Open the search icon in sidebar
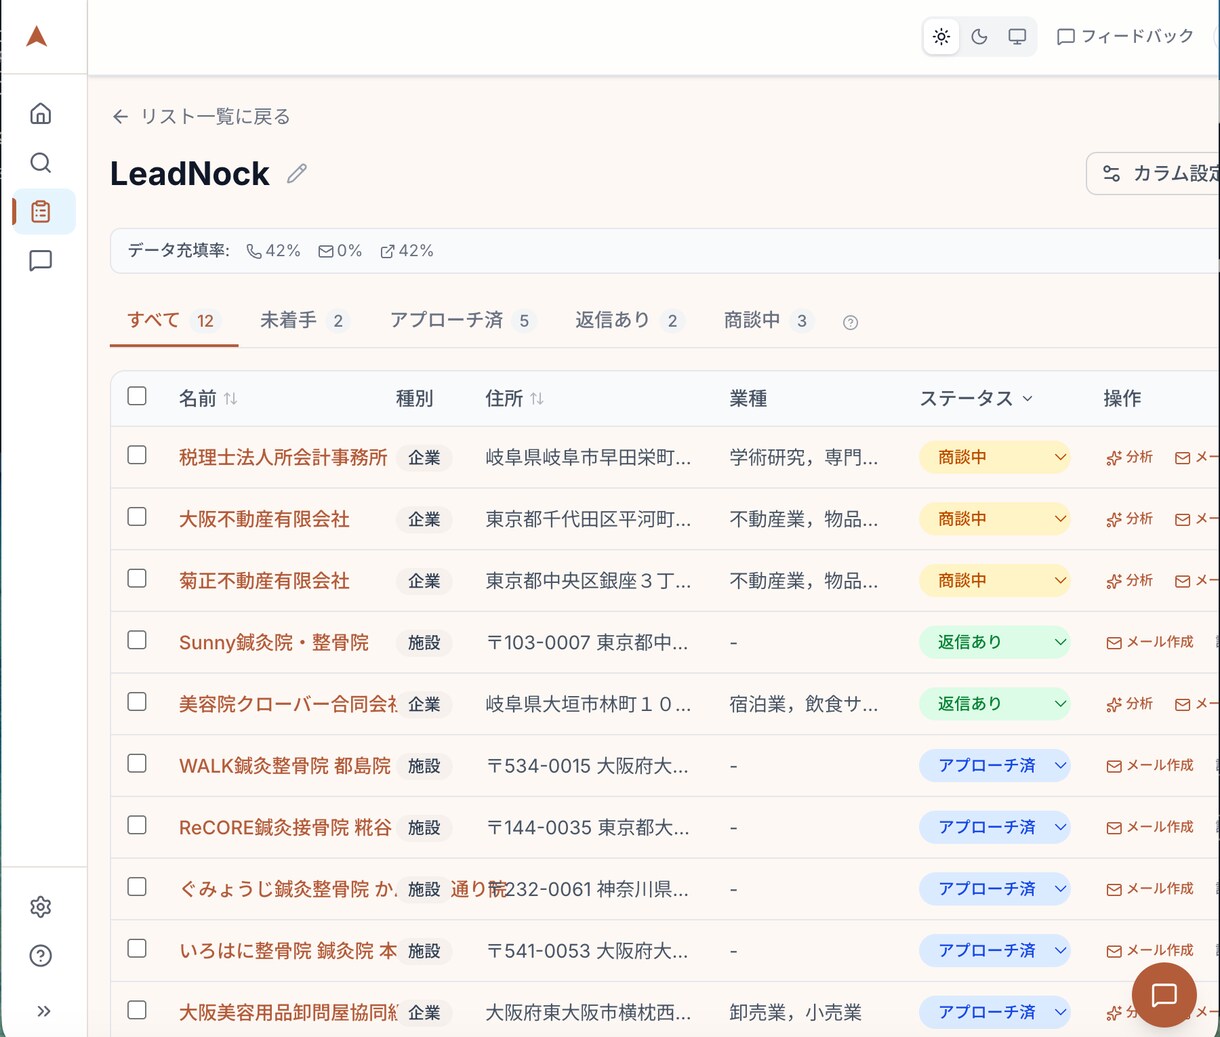Viewport: 1220px width, 1037px height. coord(40,162)
